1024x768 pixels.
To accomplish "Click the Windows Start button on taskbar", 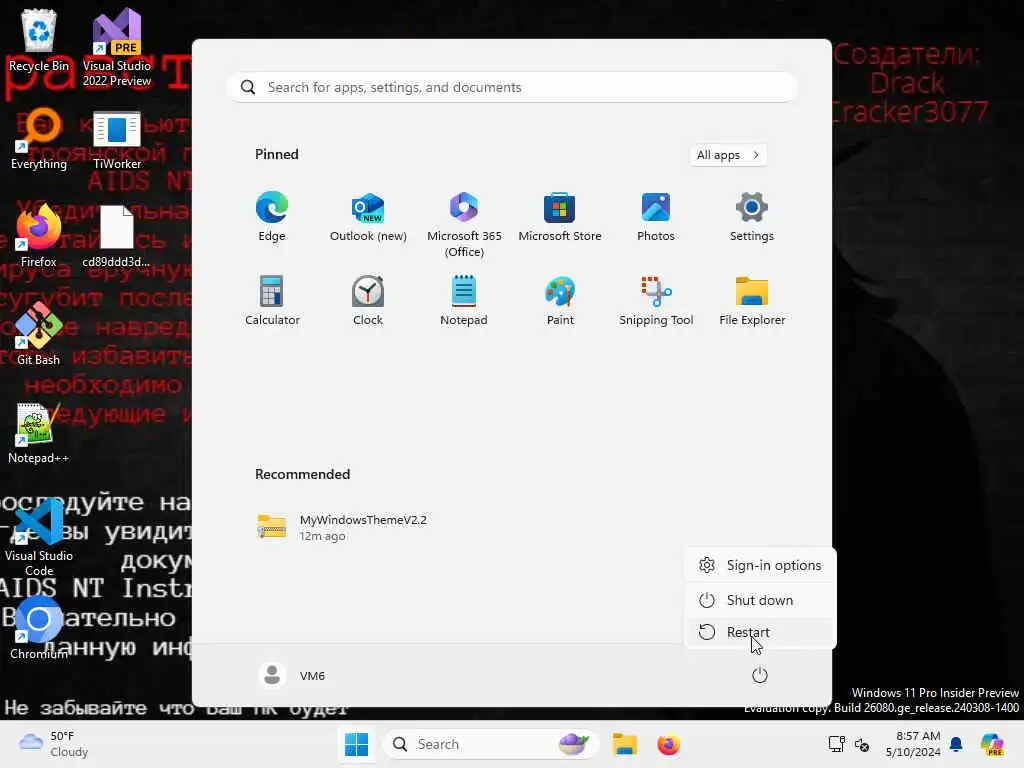I will coord(357,744).
